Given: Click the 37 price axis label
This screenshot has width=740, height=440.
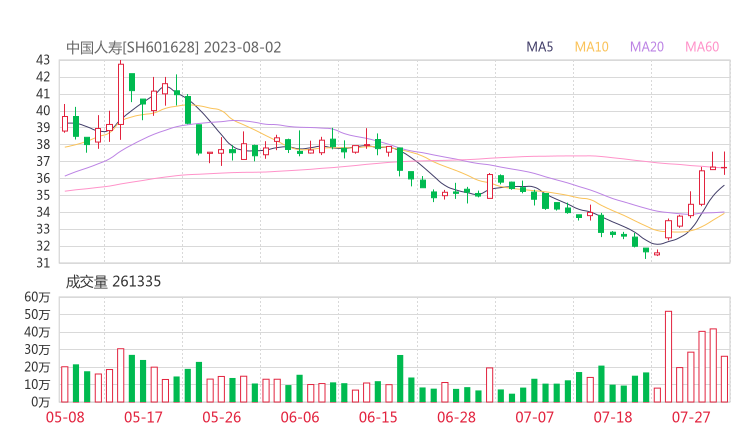Looking at the screenshot, I should [43, 161].
